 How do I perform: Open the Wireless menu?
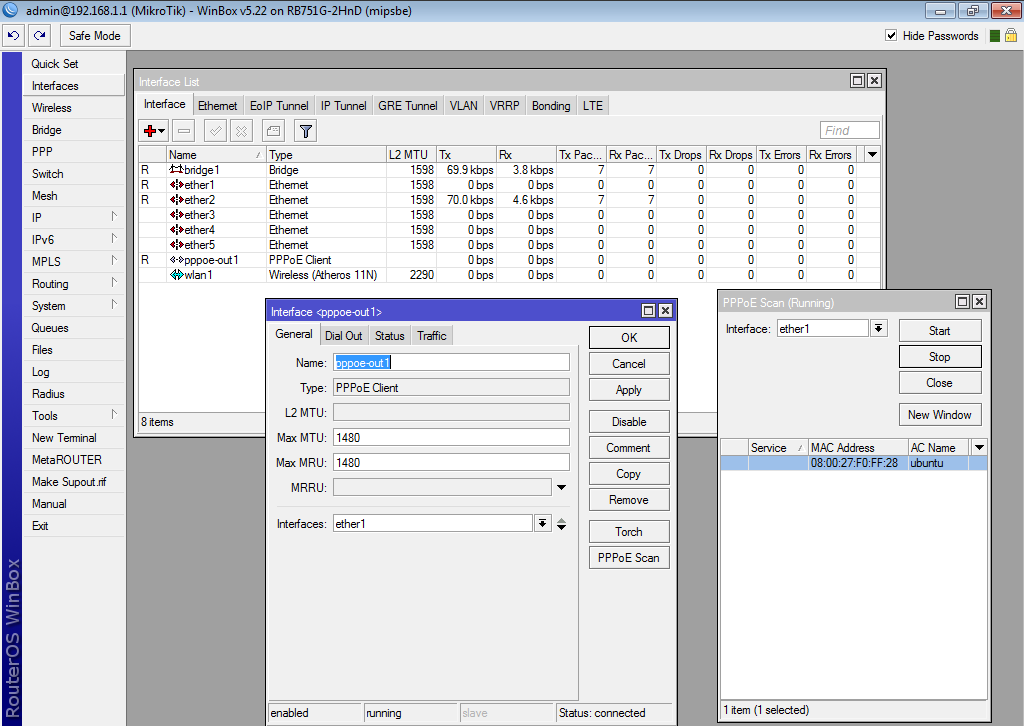click(74, 108)
